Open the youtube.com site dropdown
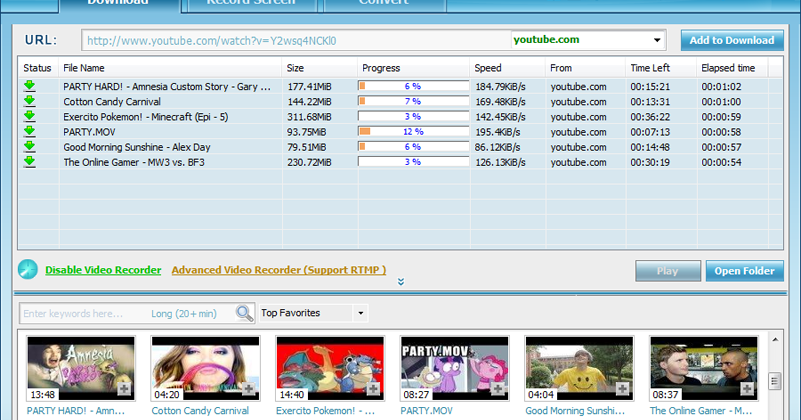The width and height of the screenshot is (801, 420). (x=657, y=40)
